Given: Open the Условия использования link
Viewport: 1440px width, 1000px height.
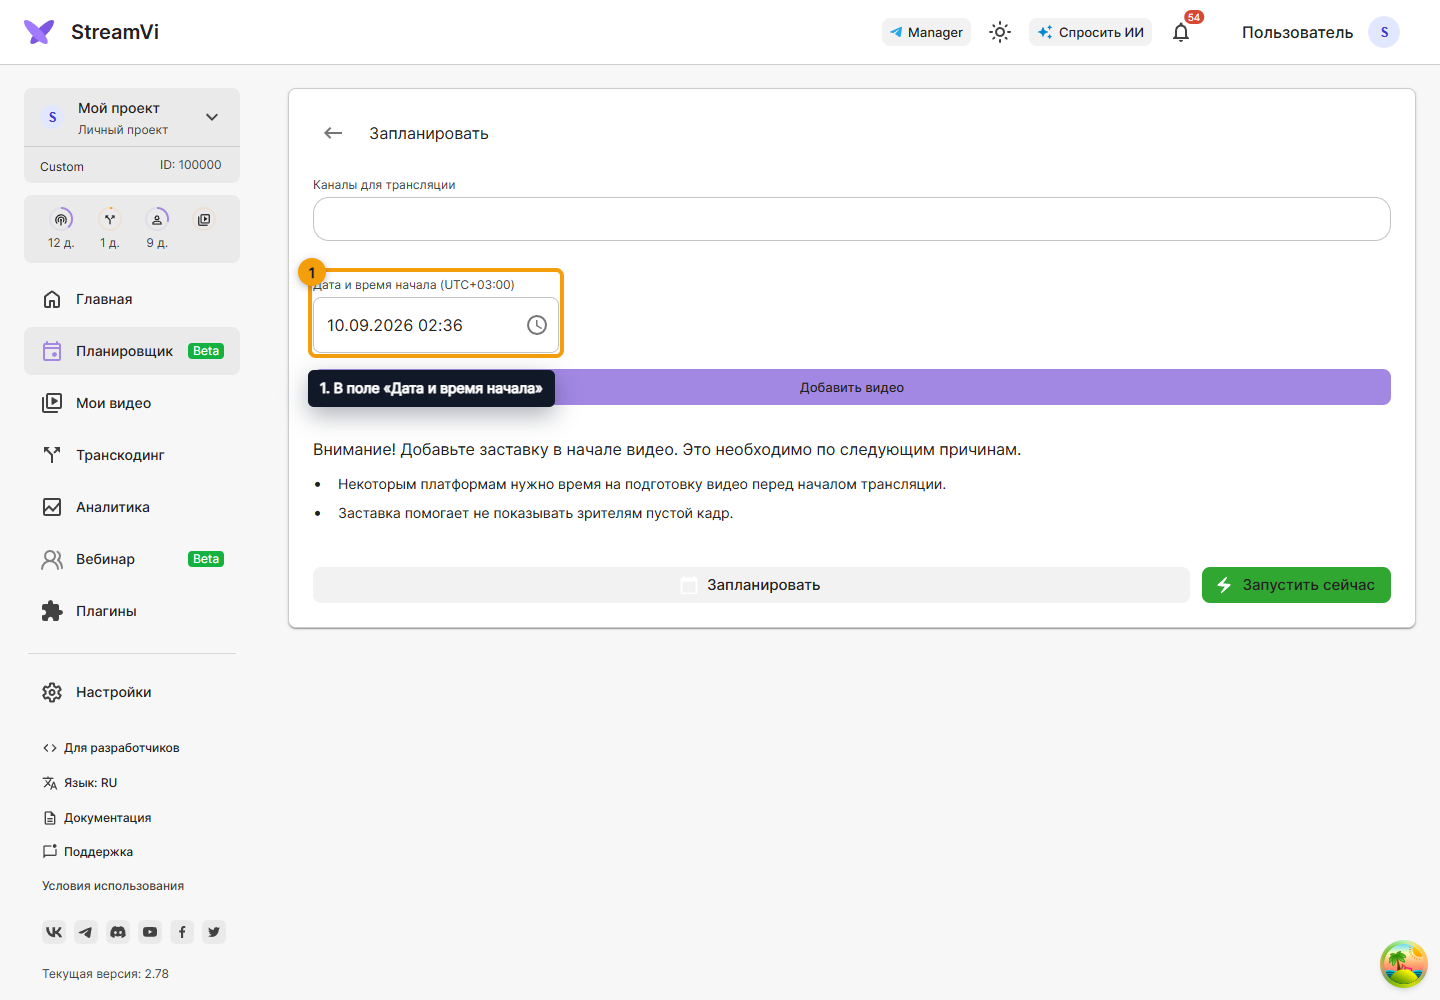Looking at the screenshot, I should (113, 886).
